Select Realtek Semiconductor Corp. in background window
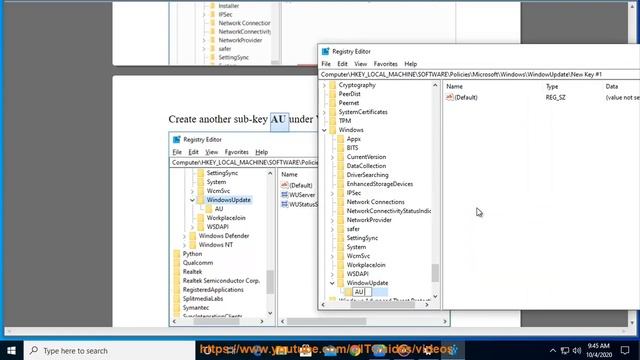The width and height of the screenshot is (640, 360). (x=221, y=280)
